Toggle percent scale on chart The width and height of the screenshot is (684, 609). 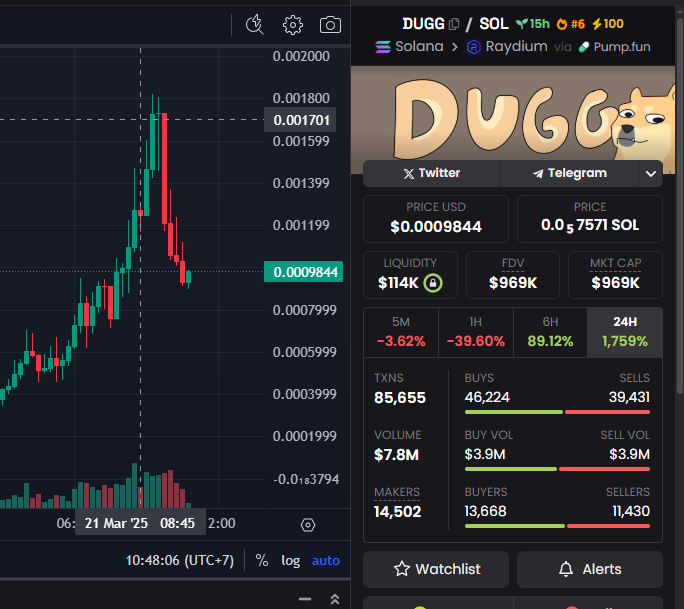coord(262,560)
